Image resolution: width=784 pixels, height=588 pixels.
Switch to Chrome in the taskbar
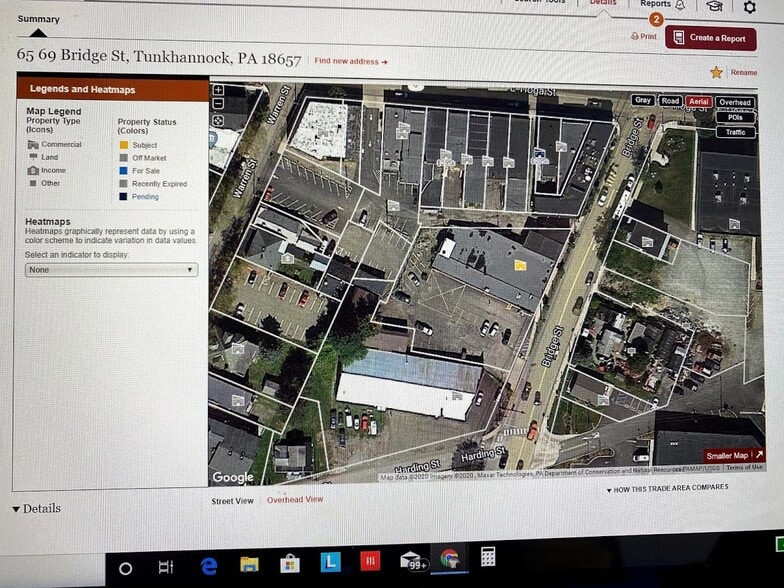[450, 558]
